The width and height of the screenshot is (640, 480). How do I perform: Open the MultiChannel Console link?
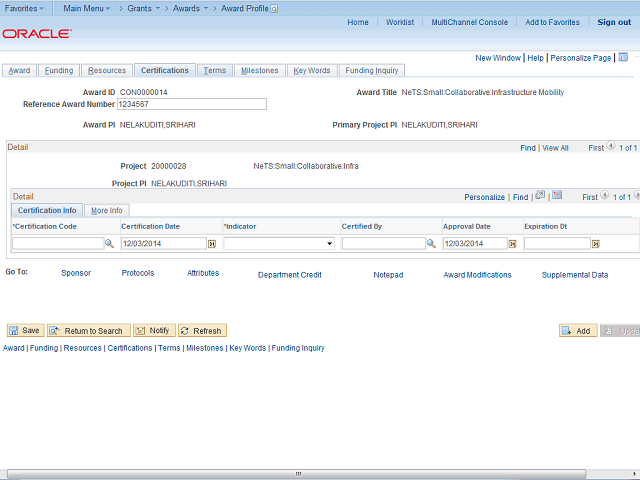(470, 22)
